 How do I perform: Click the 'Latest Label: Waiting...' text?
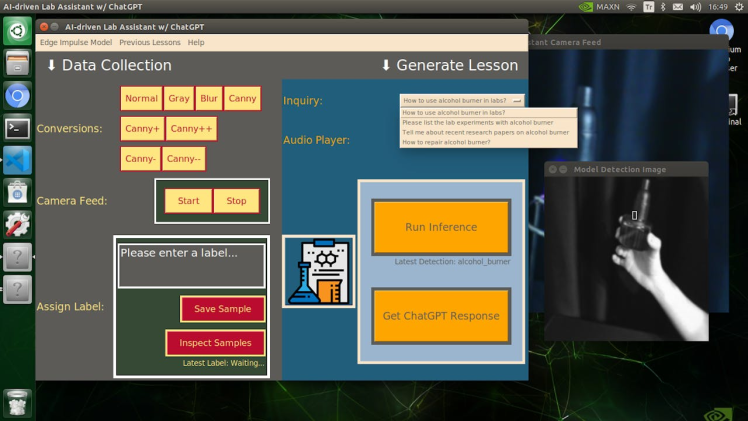tap(223, 363)
